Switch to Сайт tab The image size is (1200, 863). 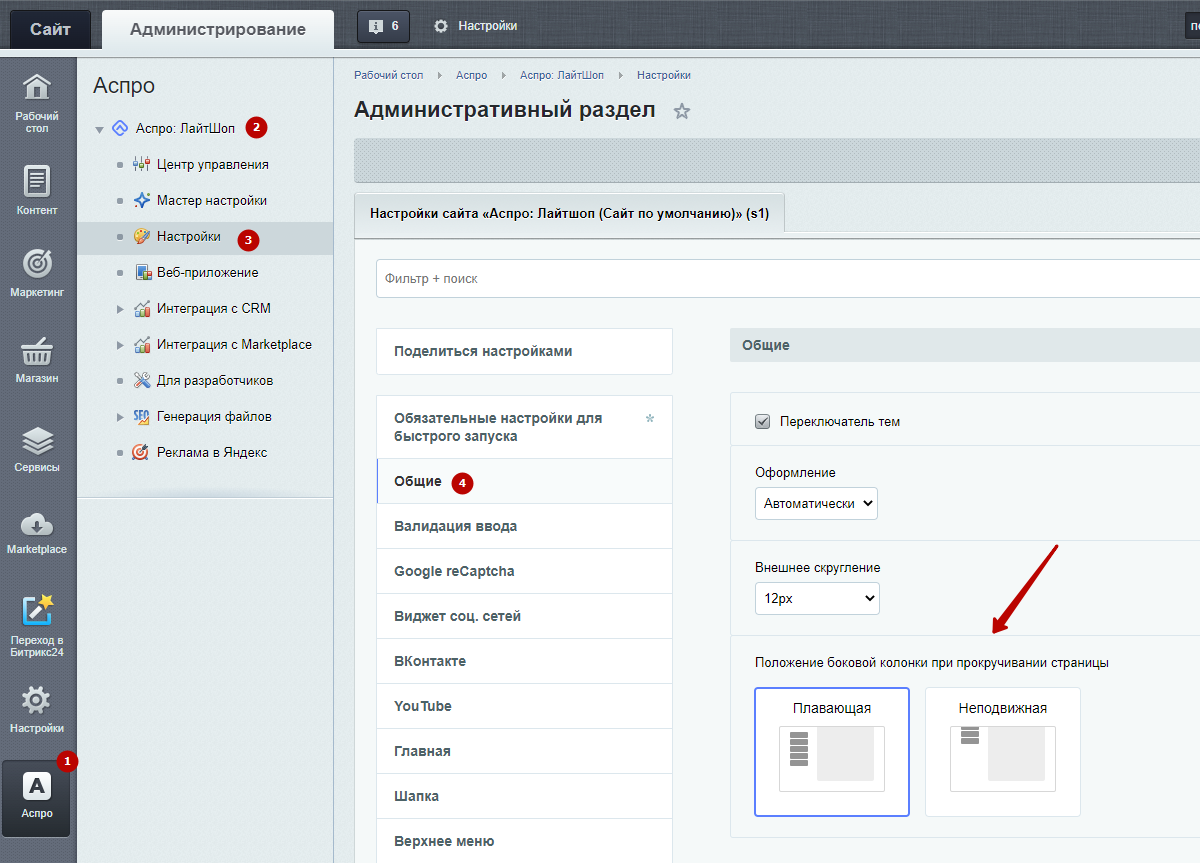tap(50, 29)
